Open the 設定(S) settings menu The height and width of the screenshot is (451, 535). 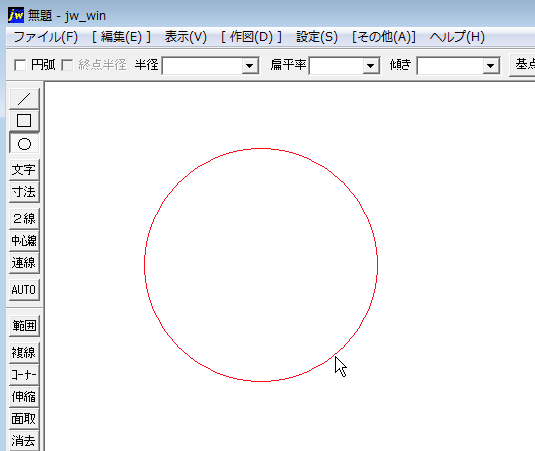coord(317,37)
